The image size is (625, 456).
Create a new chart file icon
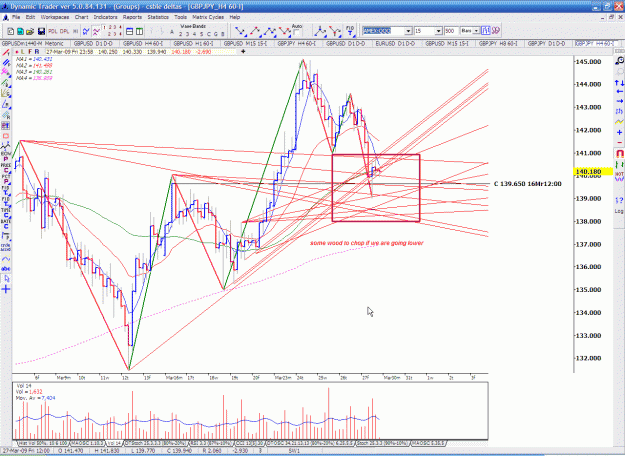[x=11, y=31]
